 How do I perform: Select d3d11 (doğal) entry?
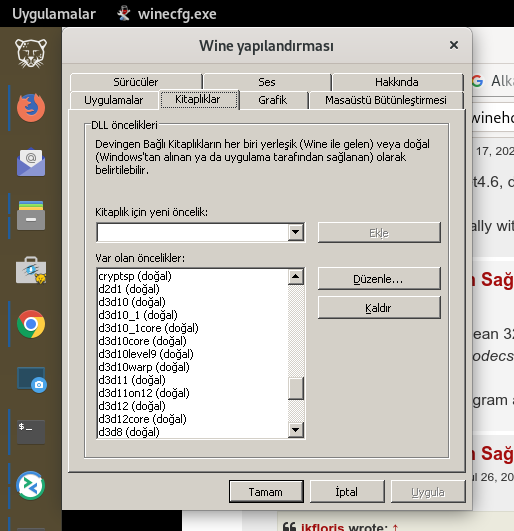click(x=192, y=380)
